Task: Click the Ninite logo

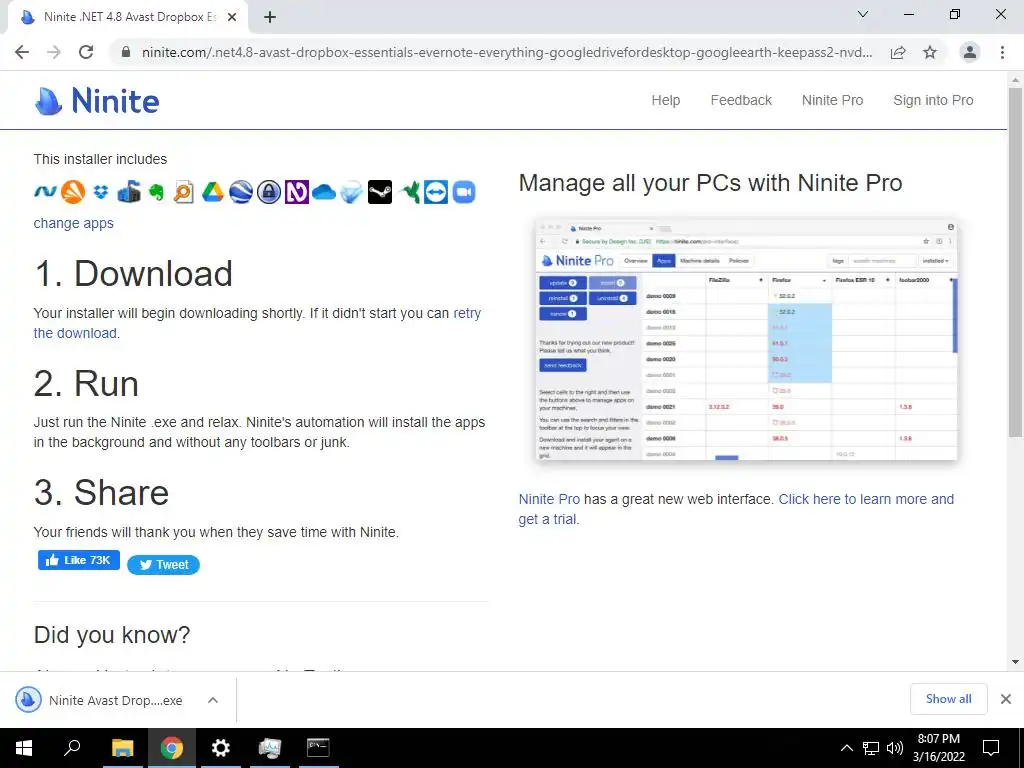Action: (x=97, y=101)
